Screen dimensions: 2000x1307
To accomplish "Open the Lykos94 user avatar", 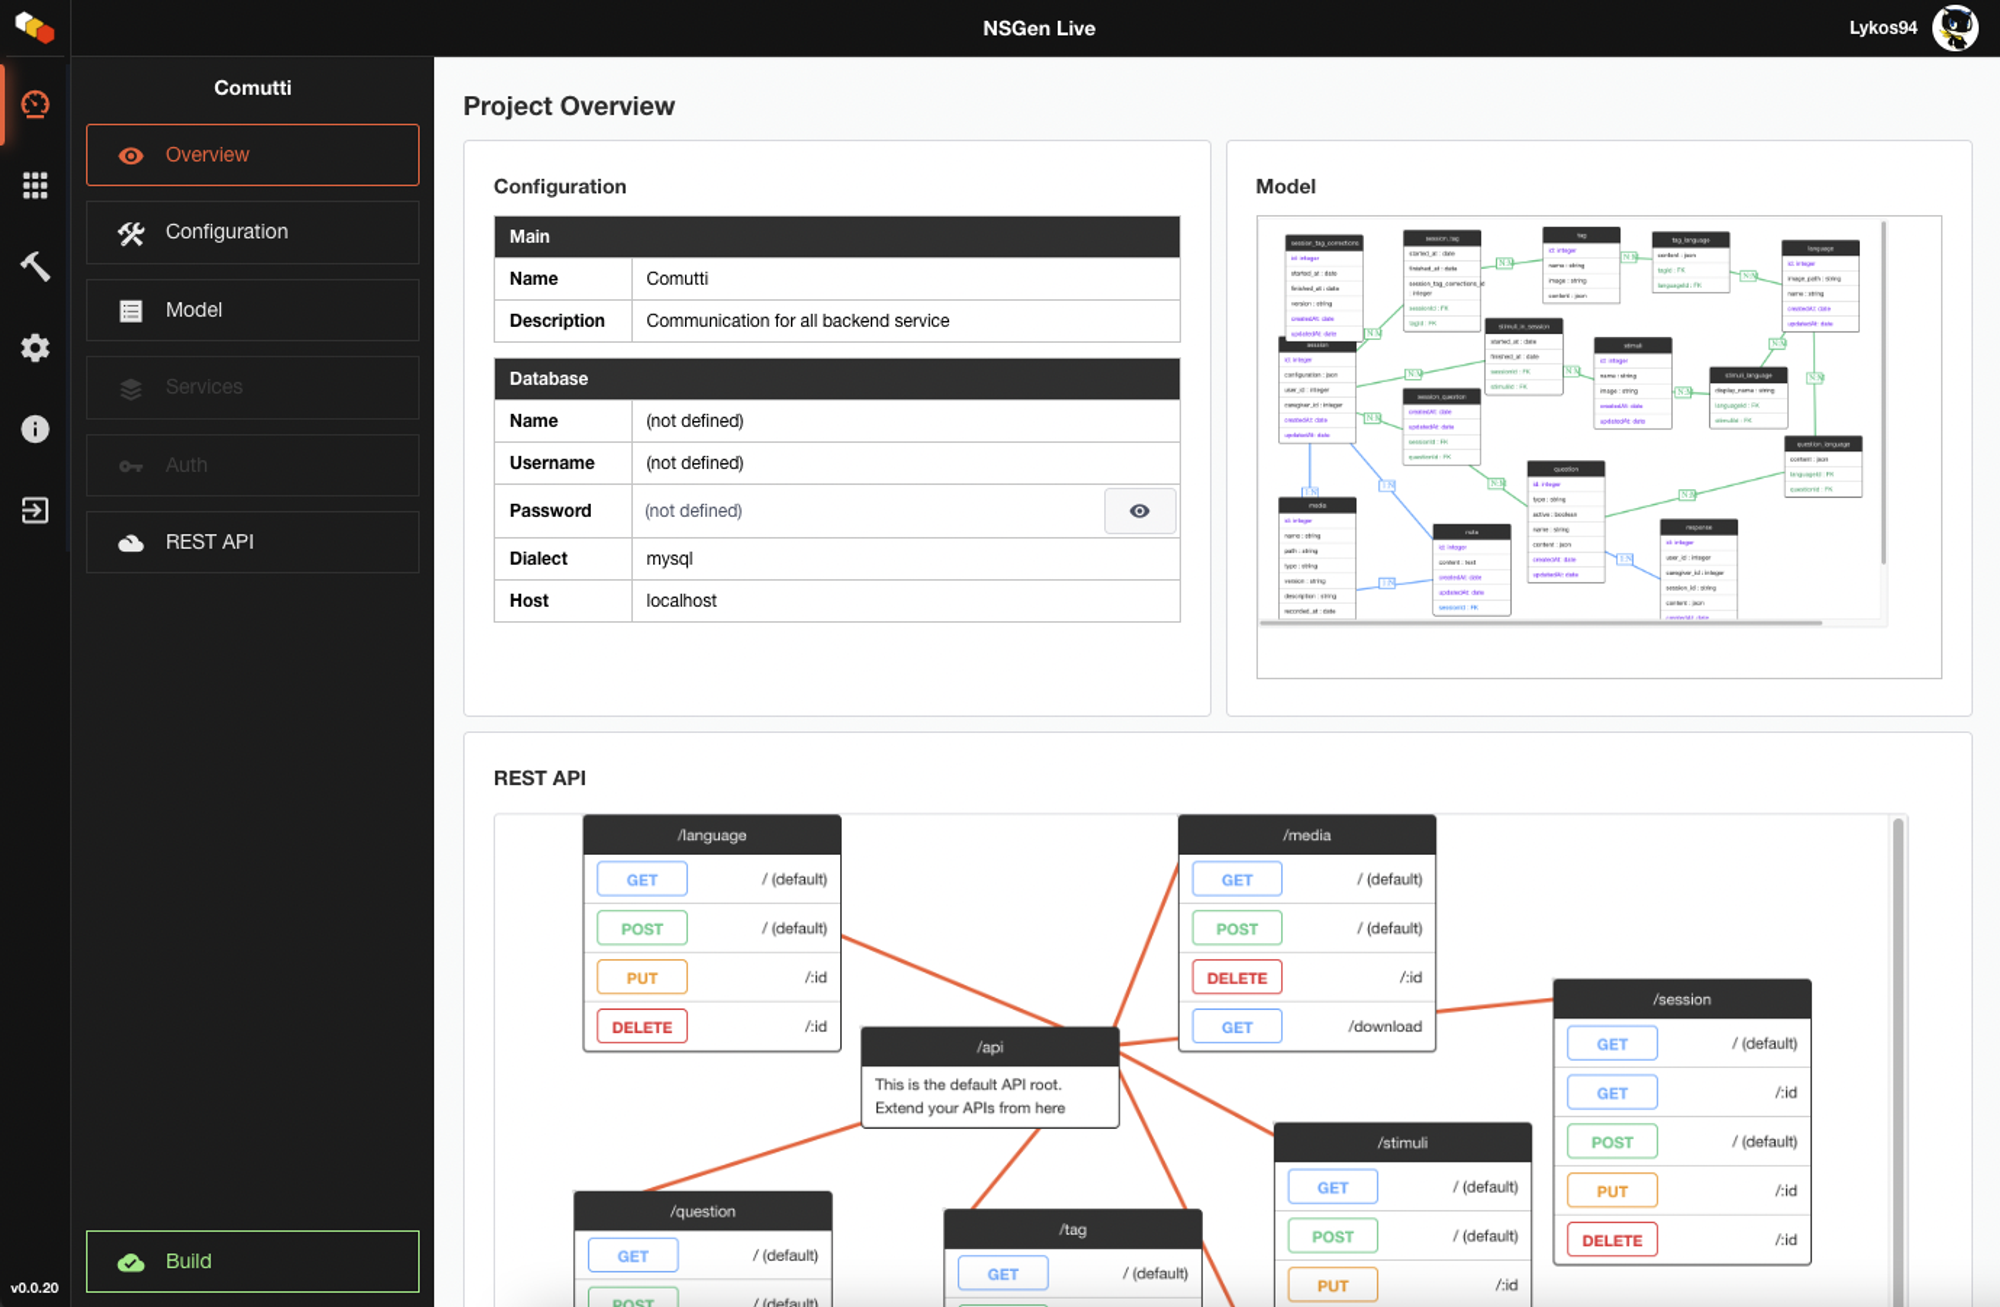I will [x=1954, y=28].
